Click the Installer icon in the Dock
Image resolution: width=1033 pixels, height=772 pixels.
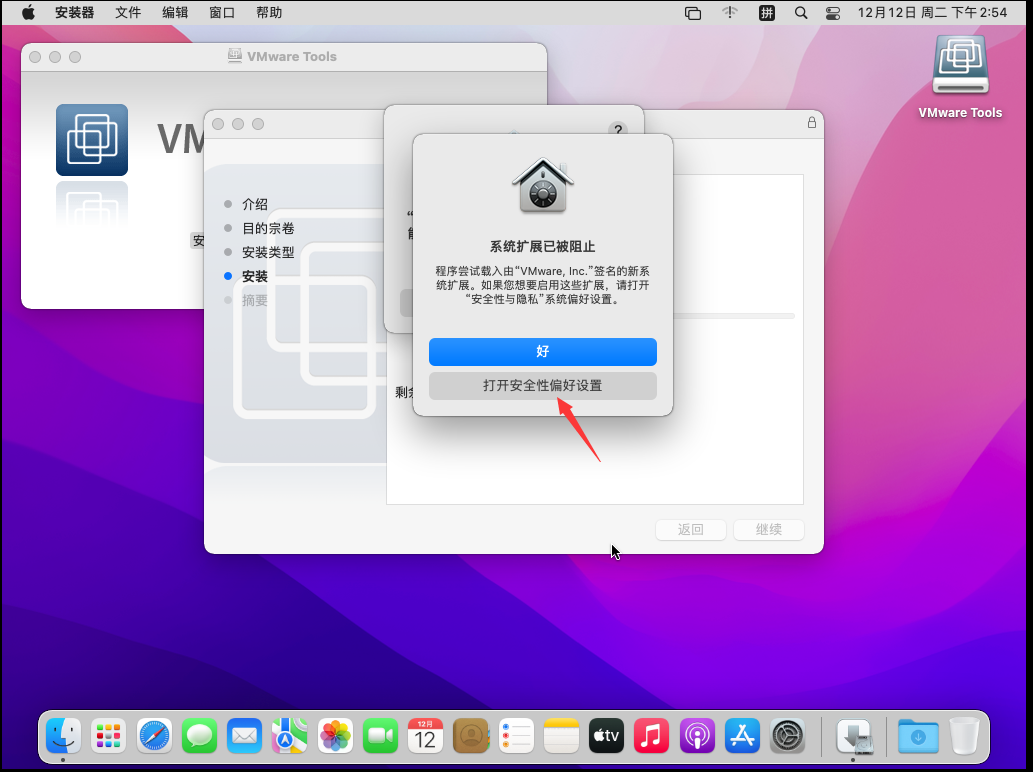point(854,735)
